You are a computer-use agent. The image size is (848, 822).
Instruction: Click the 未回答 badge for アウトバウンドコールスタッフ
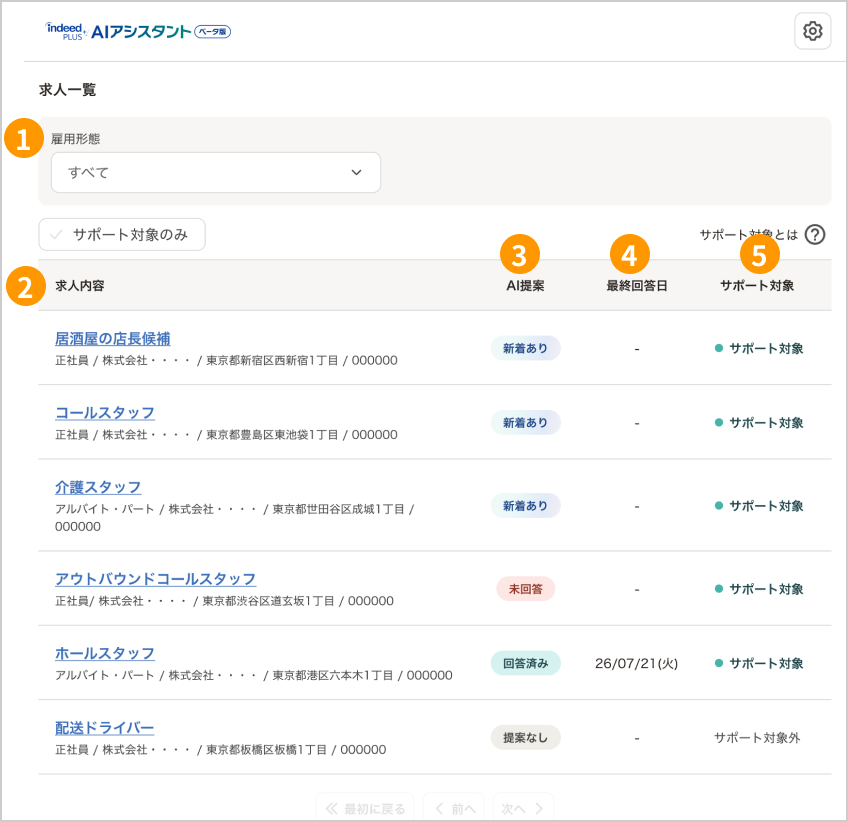525,589
